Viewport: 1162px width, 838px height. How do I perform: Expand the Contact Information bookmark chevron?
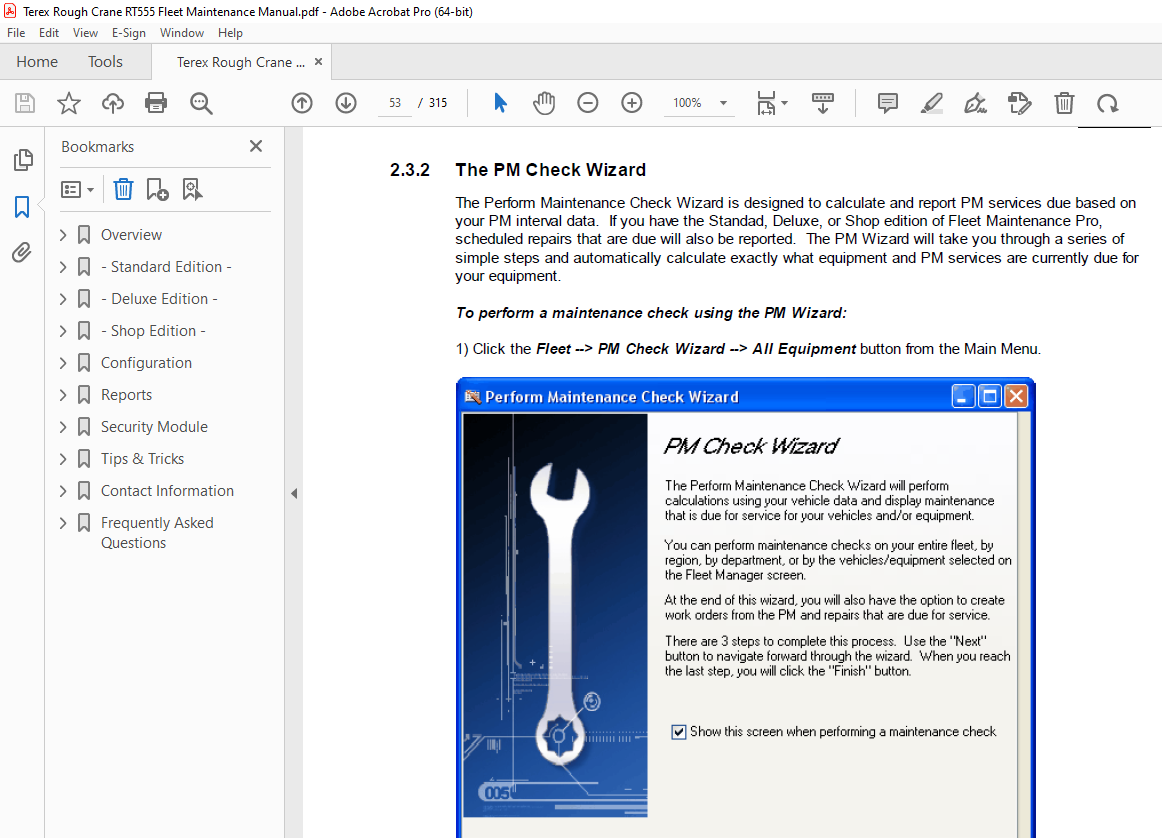[x=63, y=491]
